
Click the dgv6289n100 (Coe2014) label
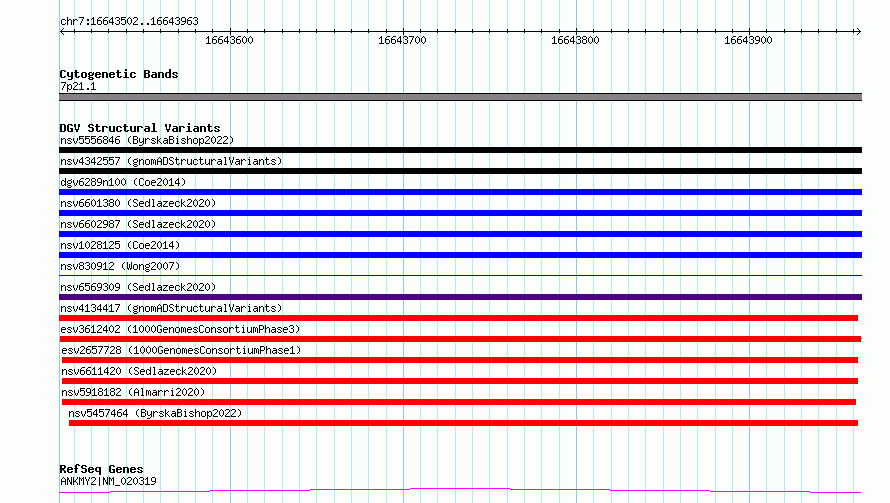(123, 182)
